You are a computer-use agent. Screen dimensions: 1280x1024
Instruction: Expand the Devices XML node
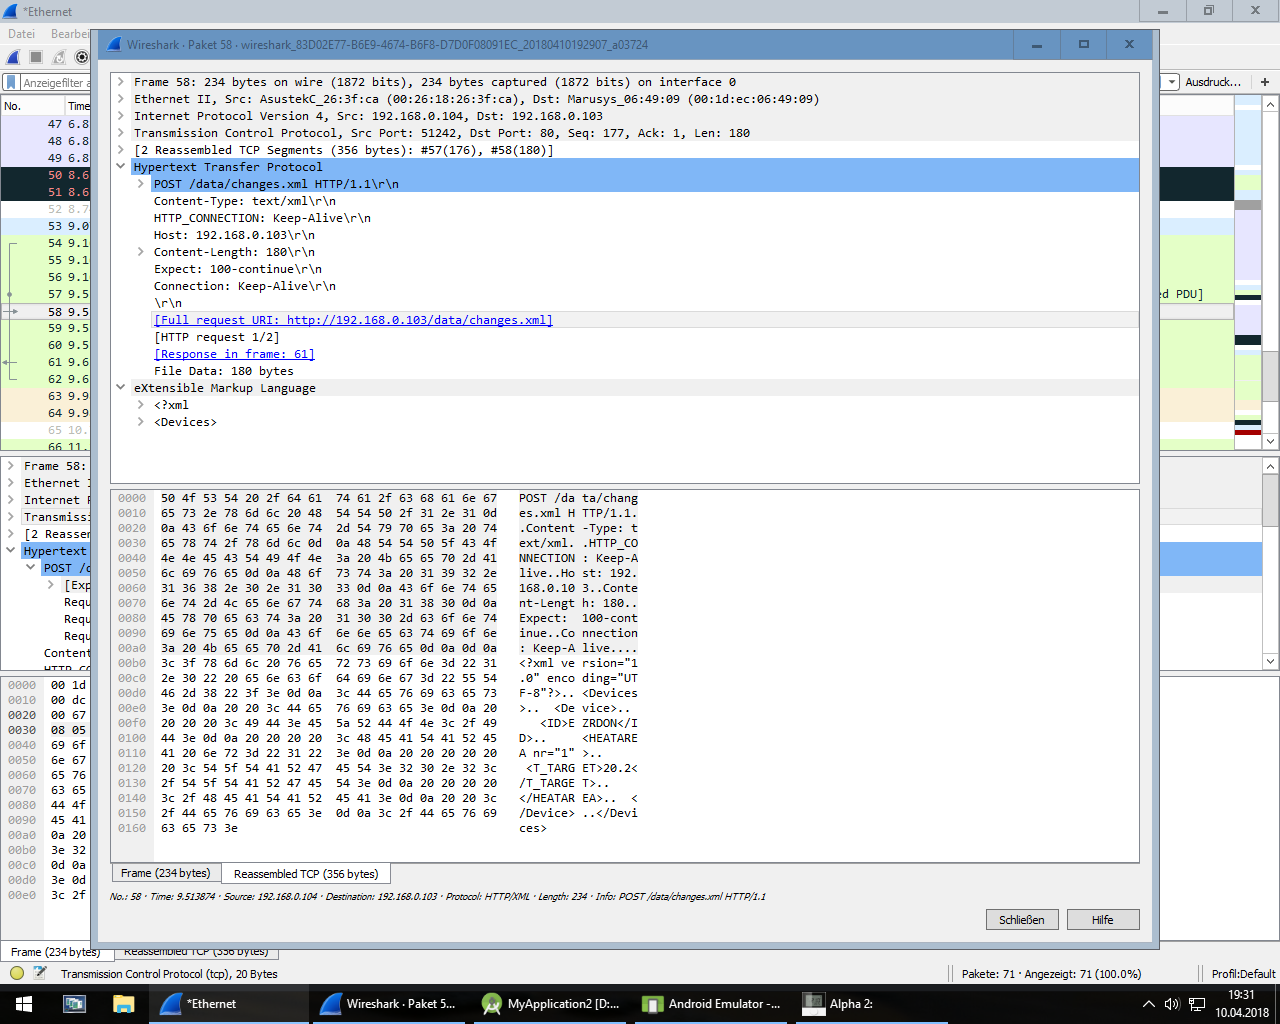(x=141, y=422)
